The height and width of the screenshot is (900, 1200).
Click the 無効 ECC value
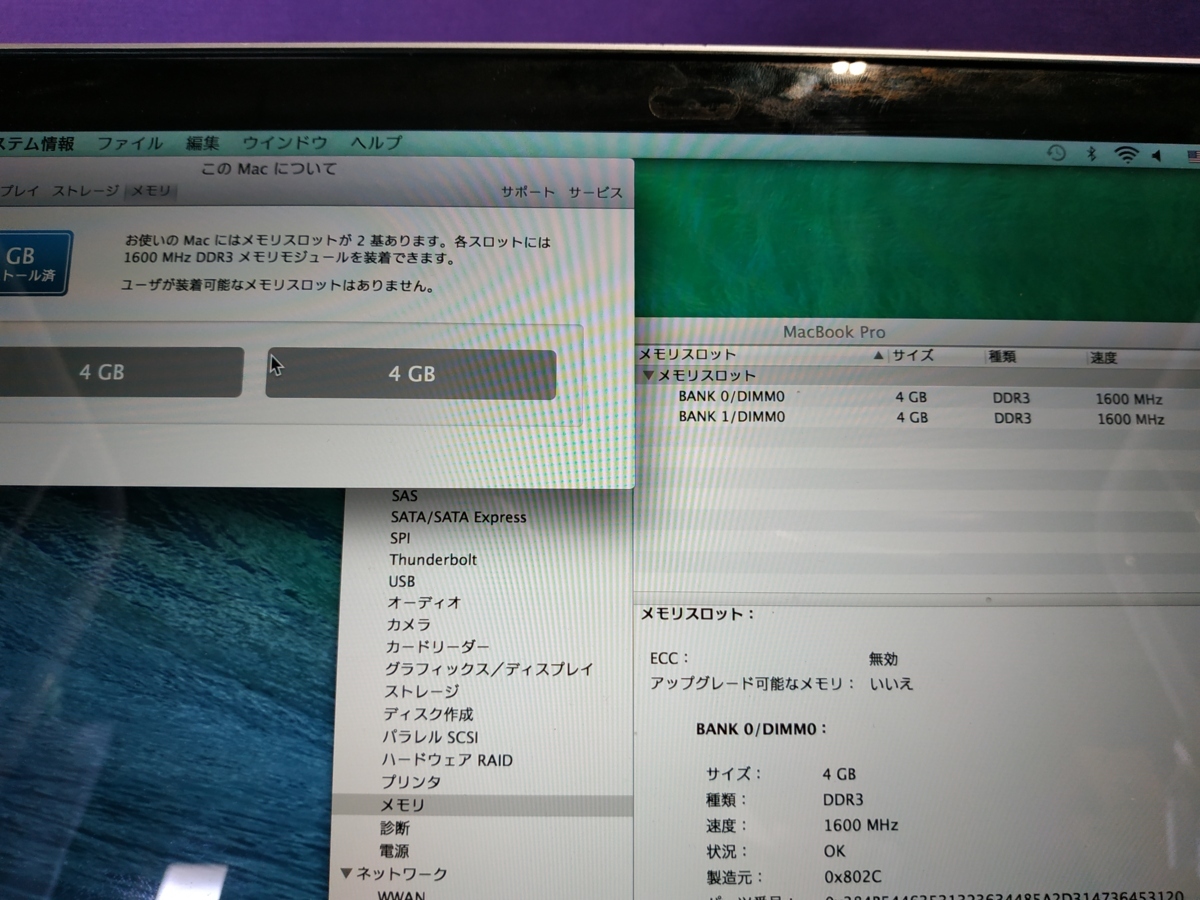coord(883,659)
